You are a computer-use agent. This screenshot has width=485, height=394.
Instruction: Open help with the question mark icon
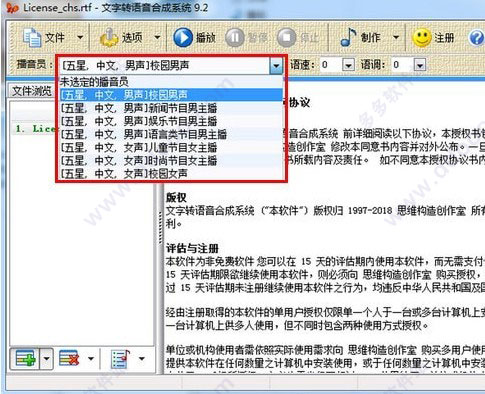tap(477, 38)
